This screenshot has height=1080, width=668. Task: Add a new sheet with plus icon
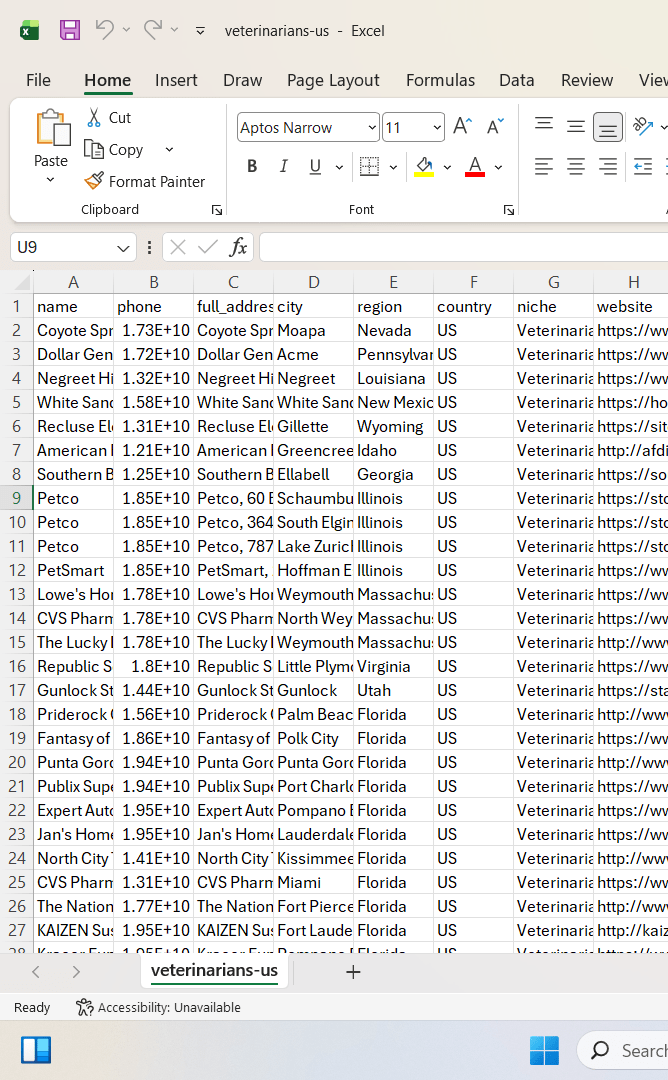353,972
